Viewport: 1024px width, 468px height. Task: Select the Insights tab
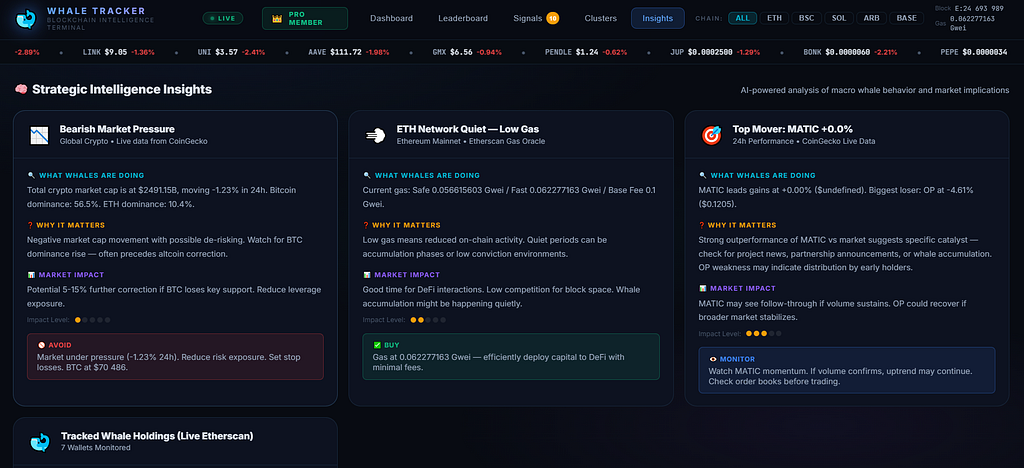pyautogui.click(x=658, y=18)
